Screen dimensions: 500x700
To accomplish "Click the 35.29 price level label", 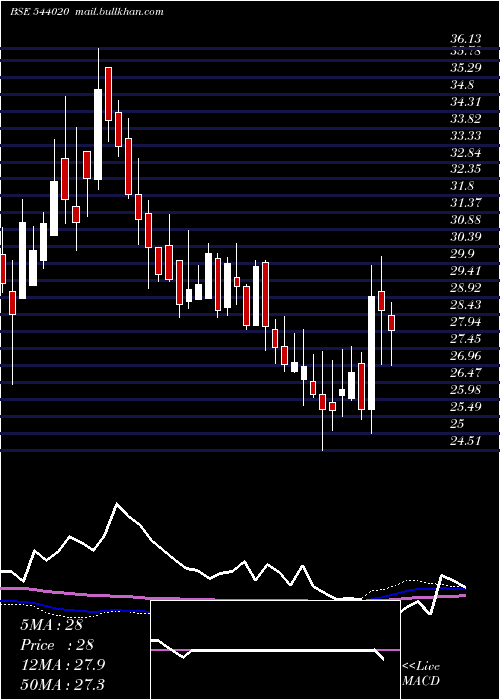I will coord(466,68).
